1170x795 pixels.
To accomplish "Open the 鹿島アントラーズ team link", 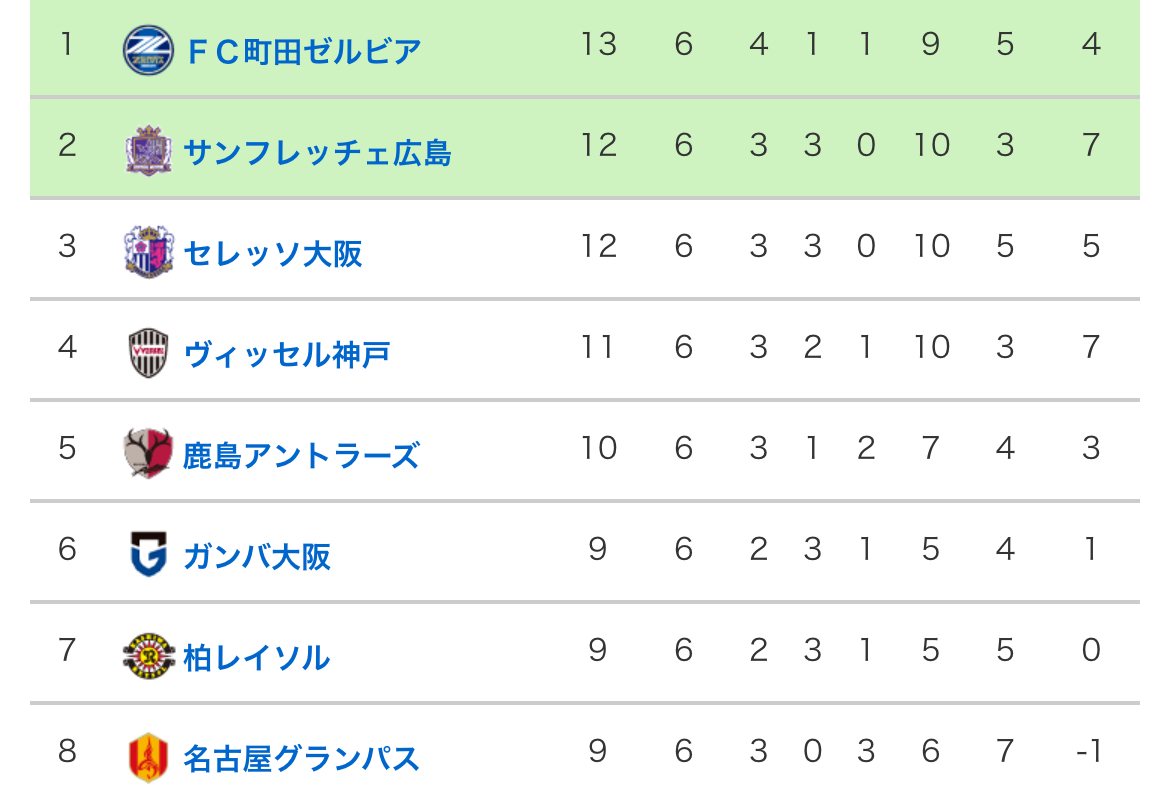I will click(301, 455).
